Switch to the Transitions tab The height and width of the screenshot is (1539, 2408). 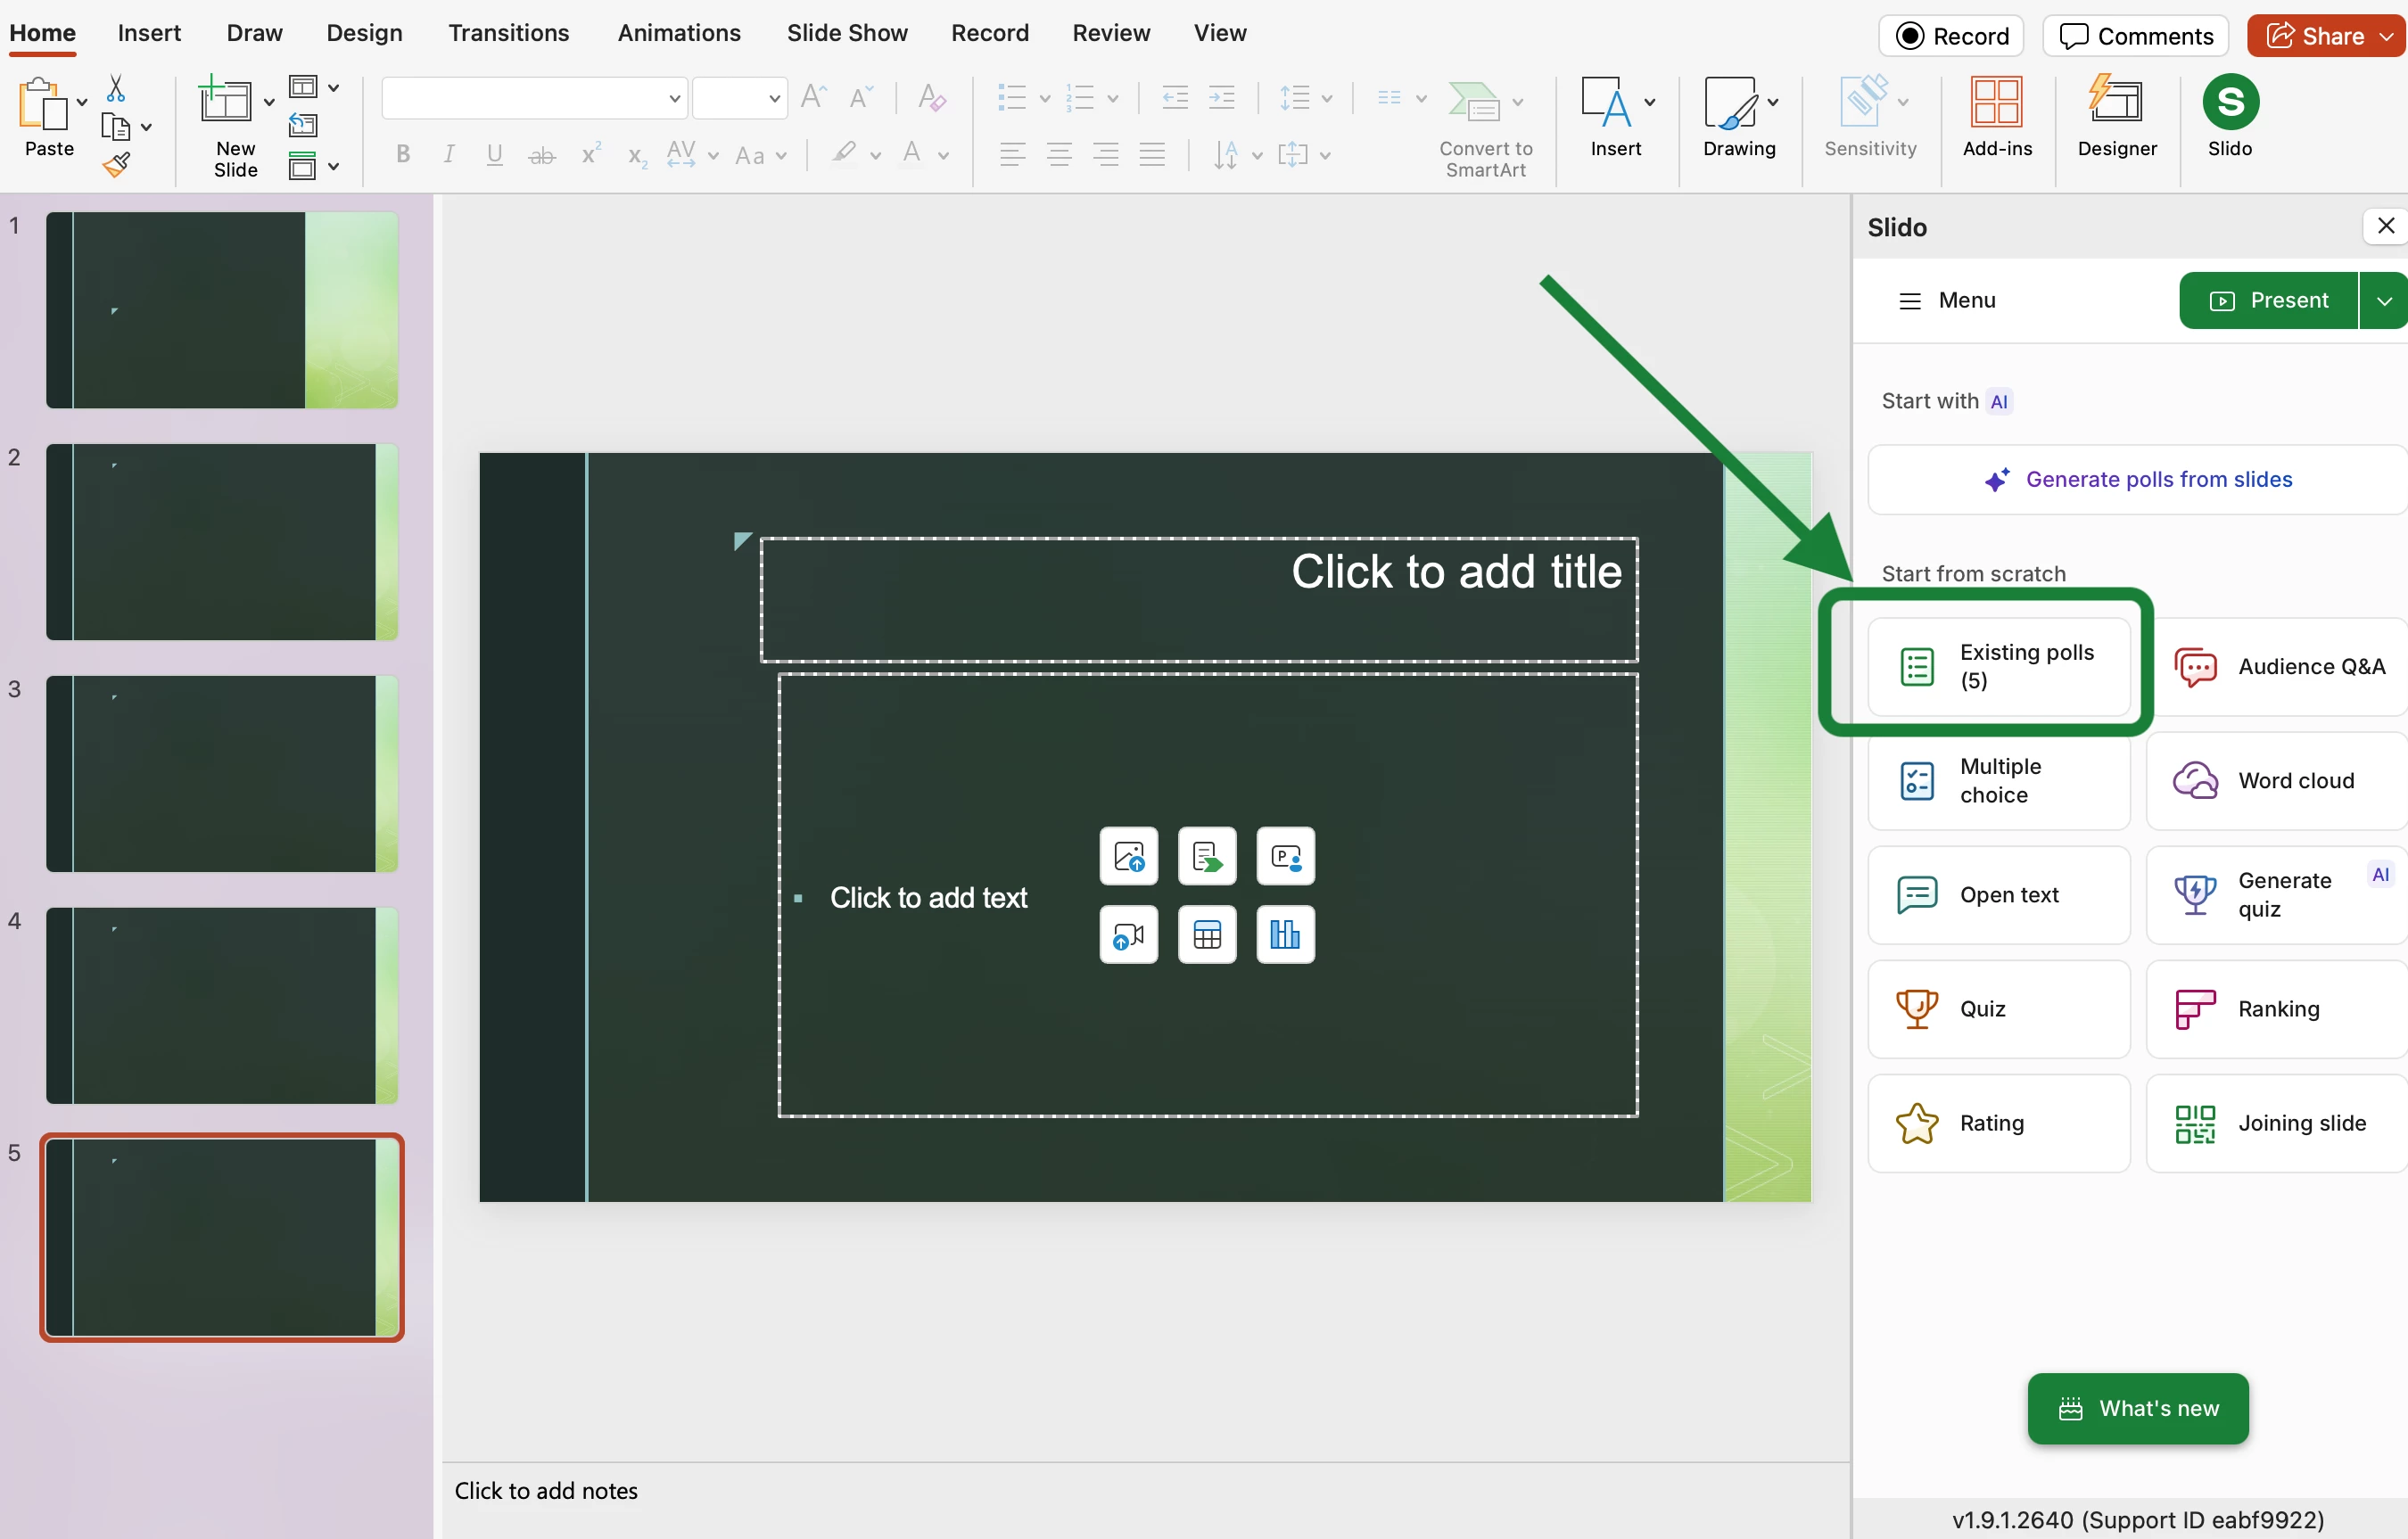click(x=508, y=33)
